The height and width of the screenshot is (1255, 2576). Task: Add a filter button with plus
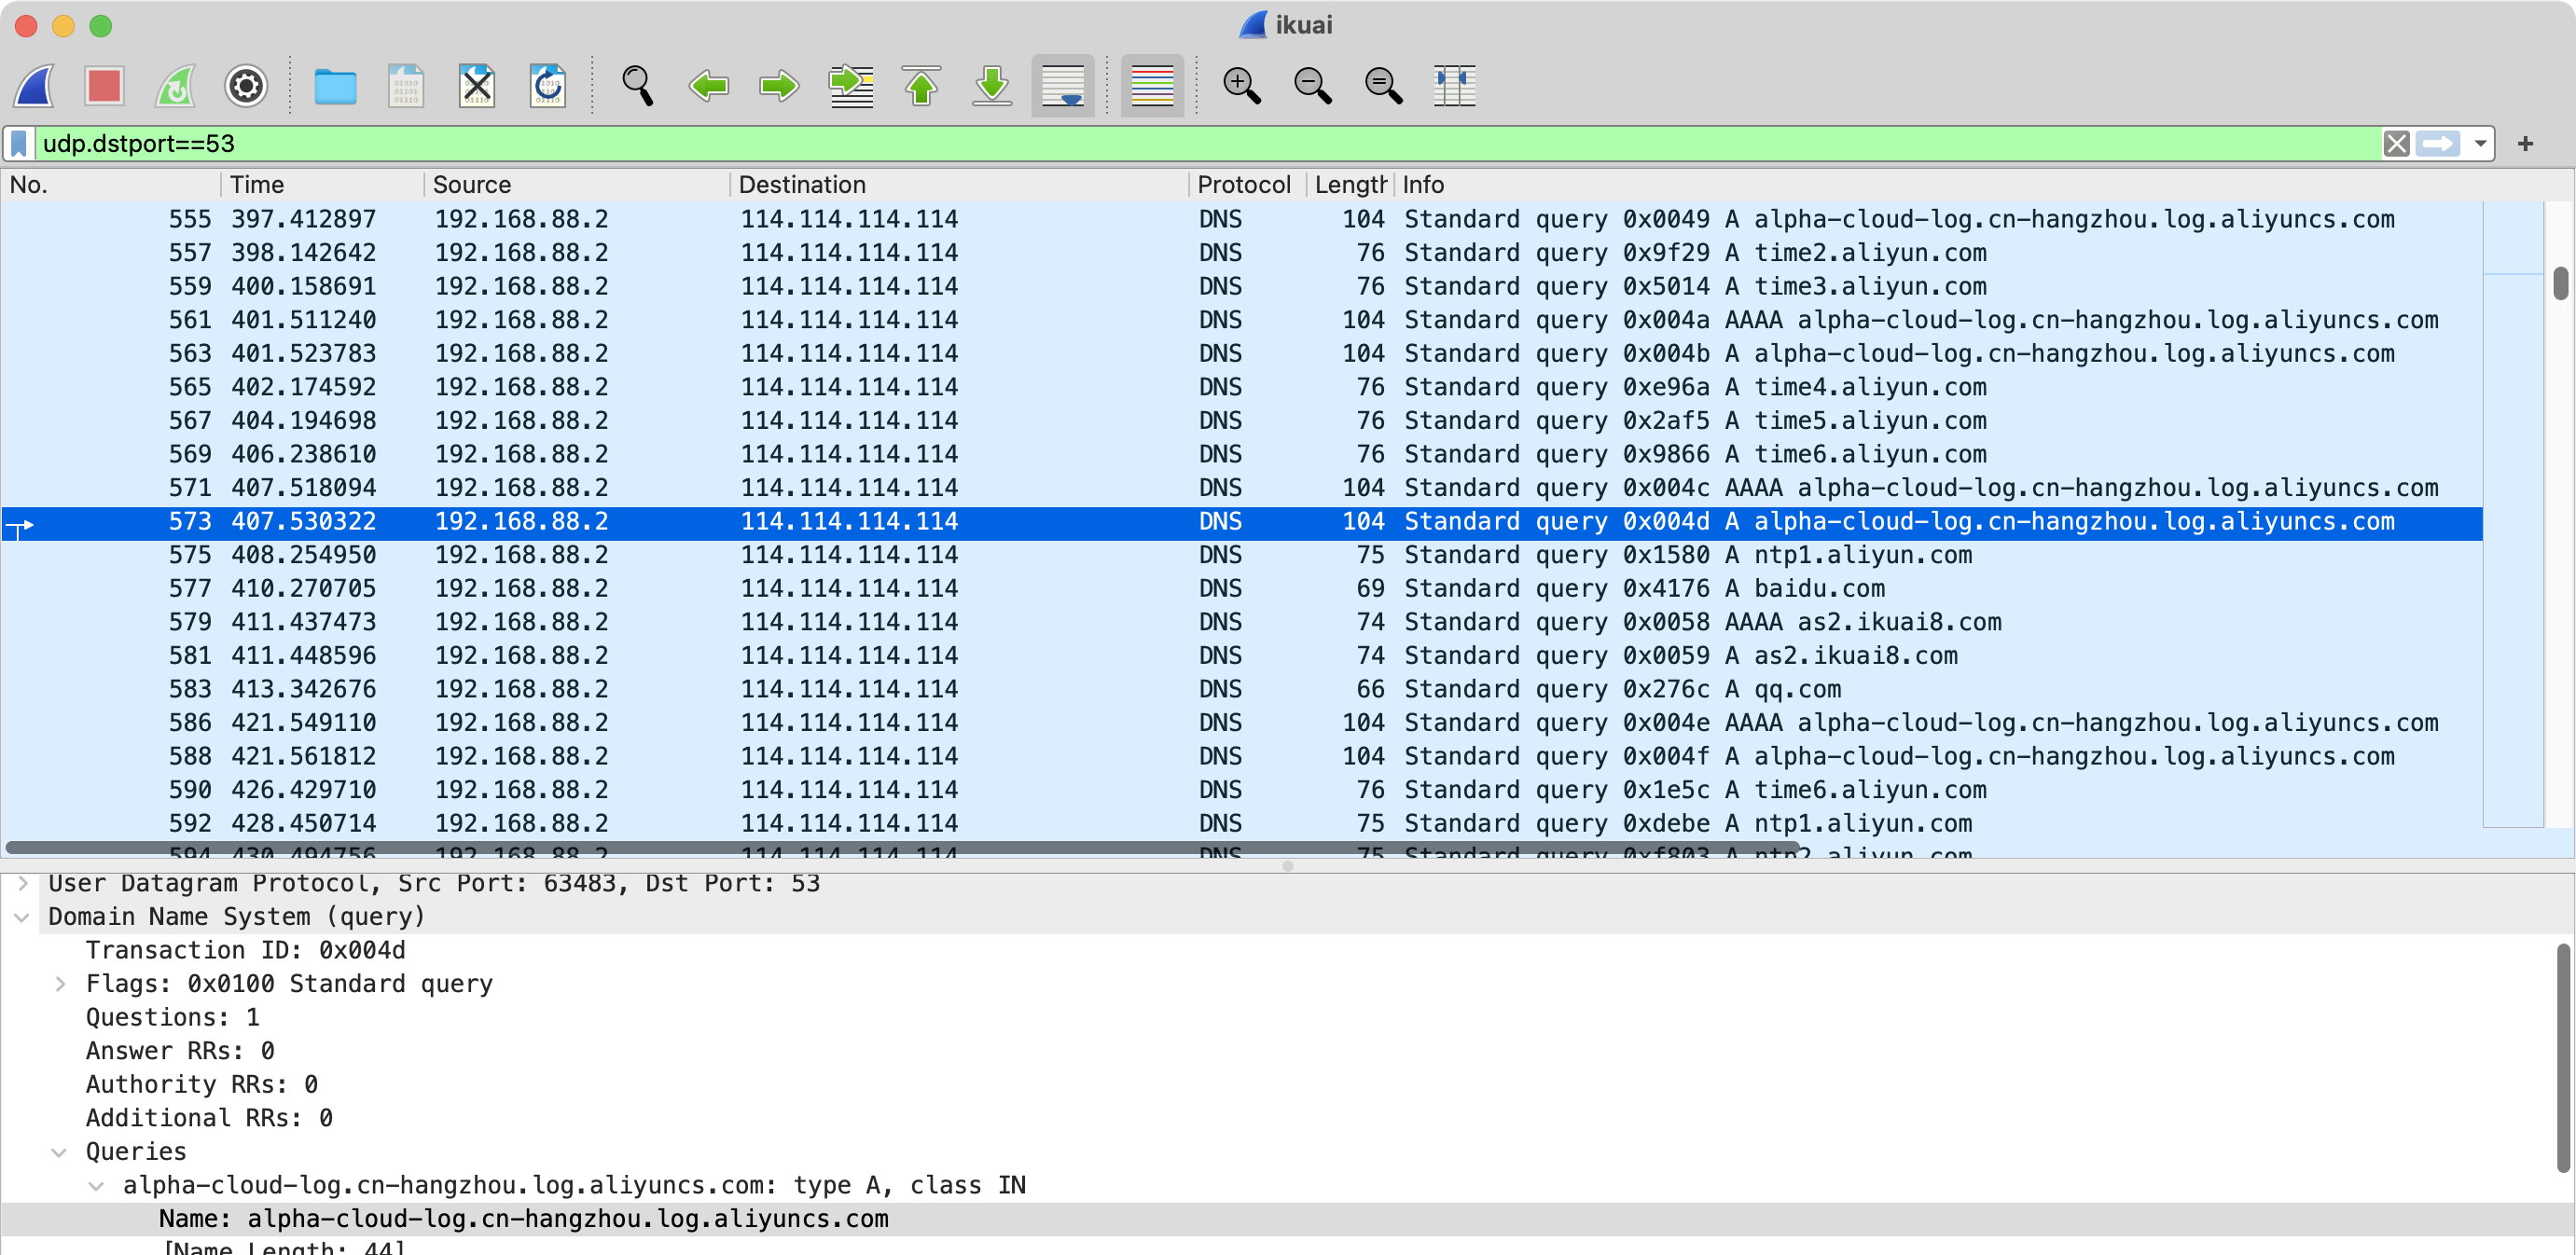(2525, 144)
